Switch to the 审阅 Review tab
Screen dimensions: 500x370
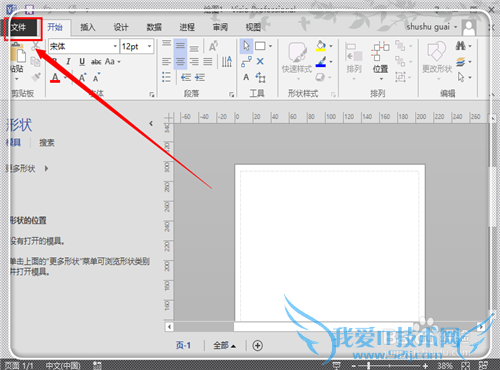click(220, 27)
